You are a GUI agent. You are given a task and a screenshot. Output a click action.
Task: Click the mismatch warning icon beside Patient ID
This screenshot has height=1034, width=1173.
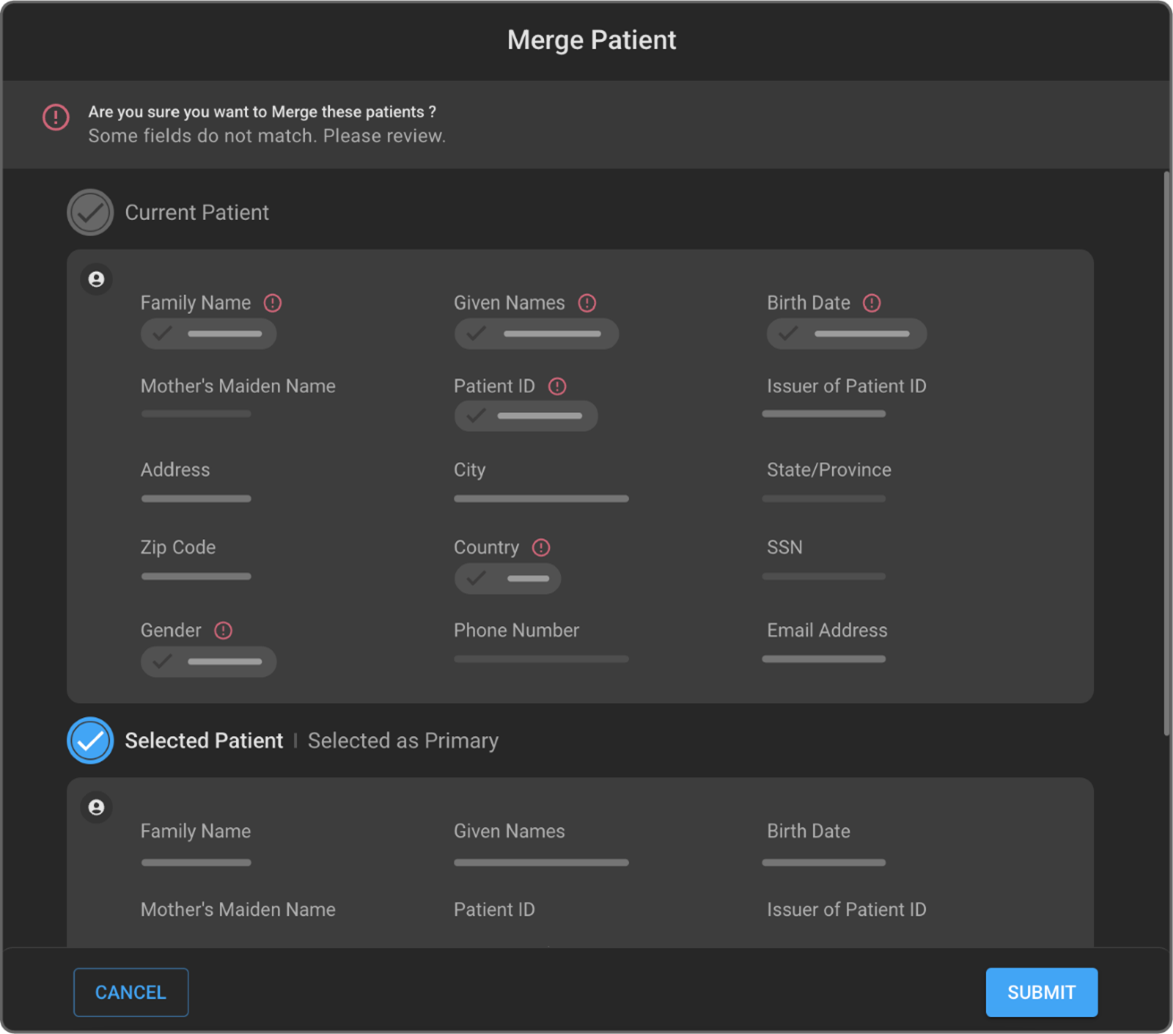558,386
